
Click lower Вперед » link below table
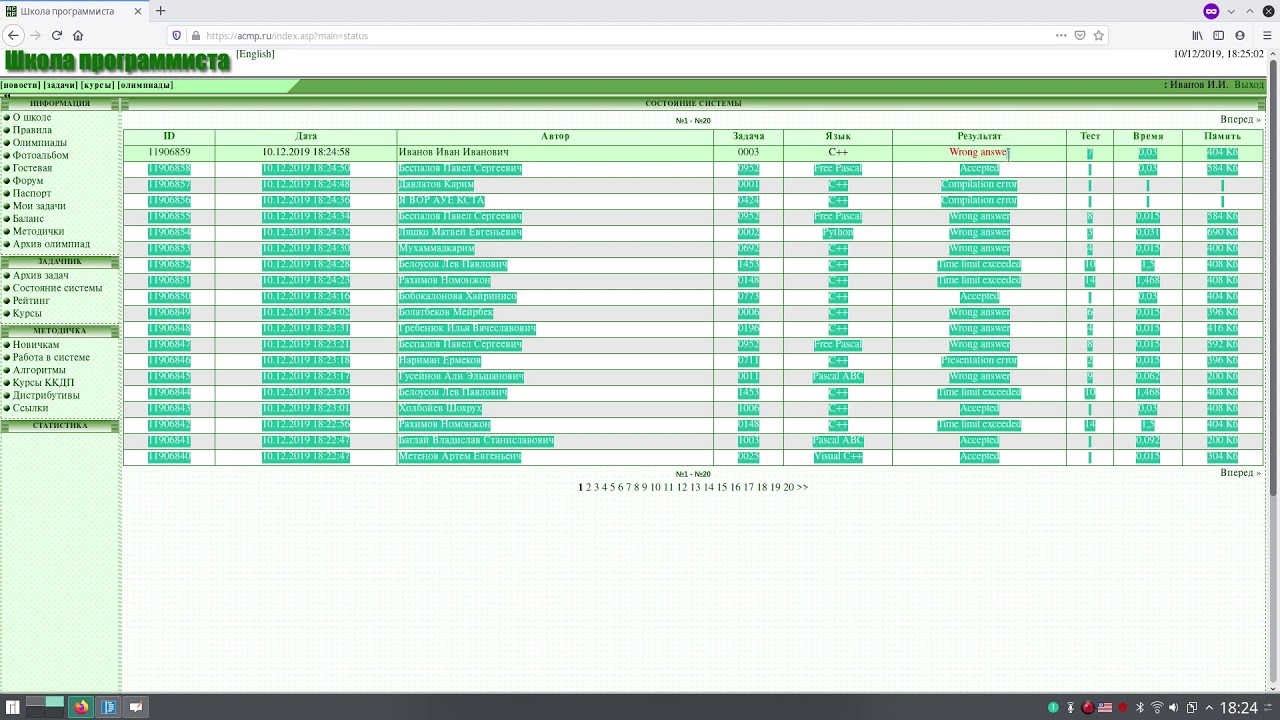pos(1240,472)
